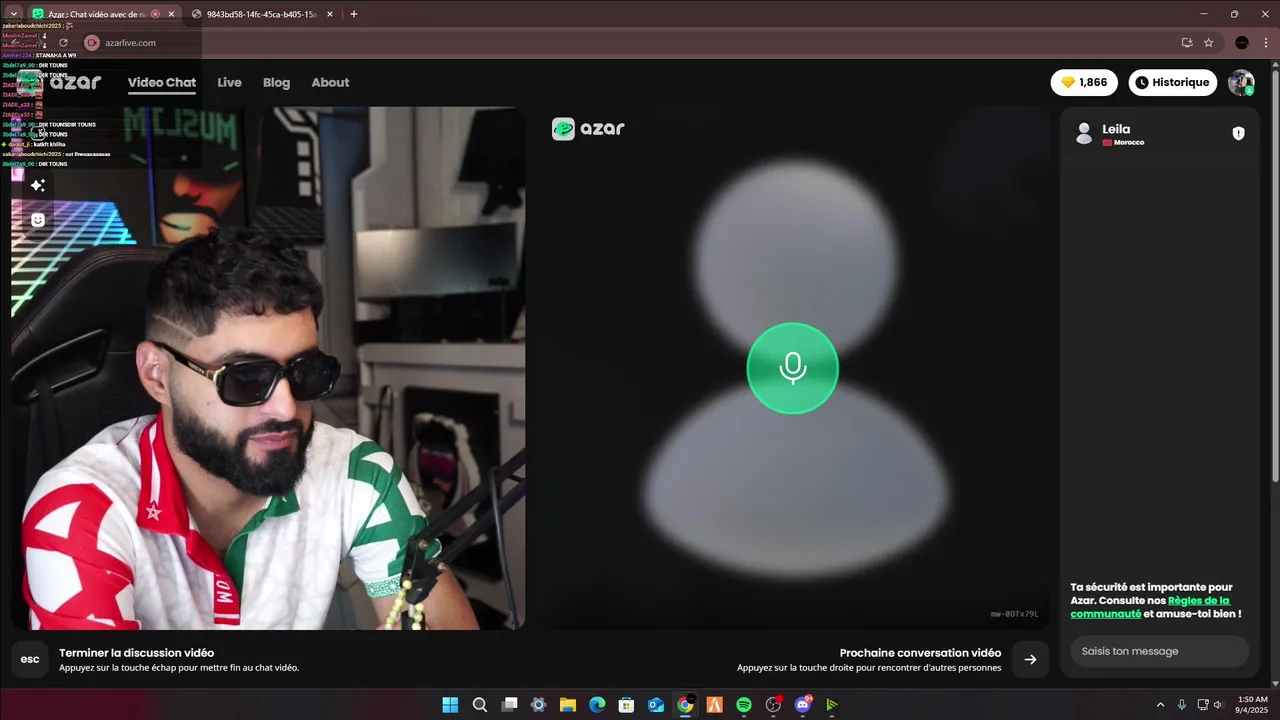Go to the Video Chat tab
Image resolution: width=1280 pixels, height=720 pixels.
[x=161, y=82]
